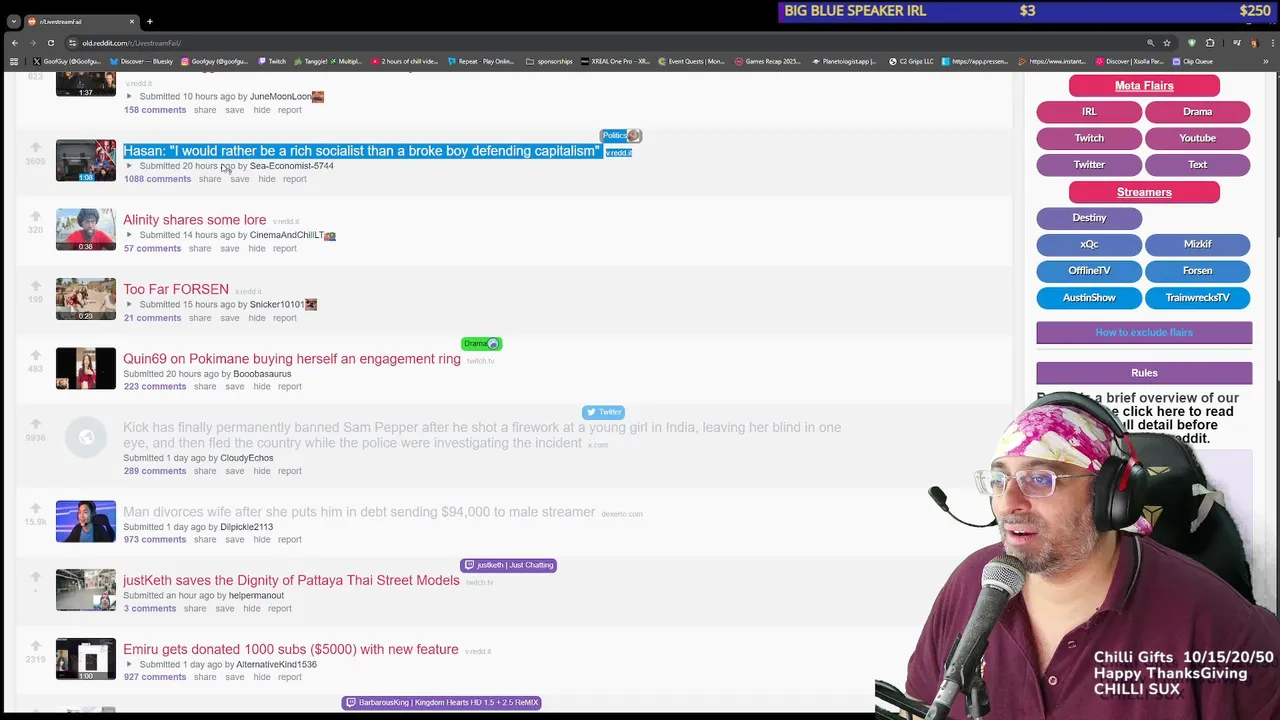Open the browser tab search dropdown

pyautogui.click(x=13, y=21)
